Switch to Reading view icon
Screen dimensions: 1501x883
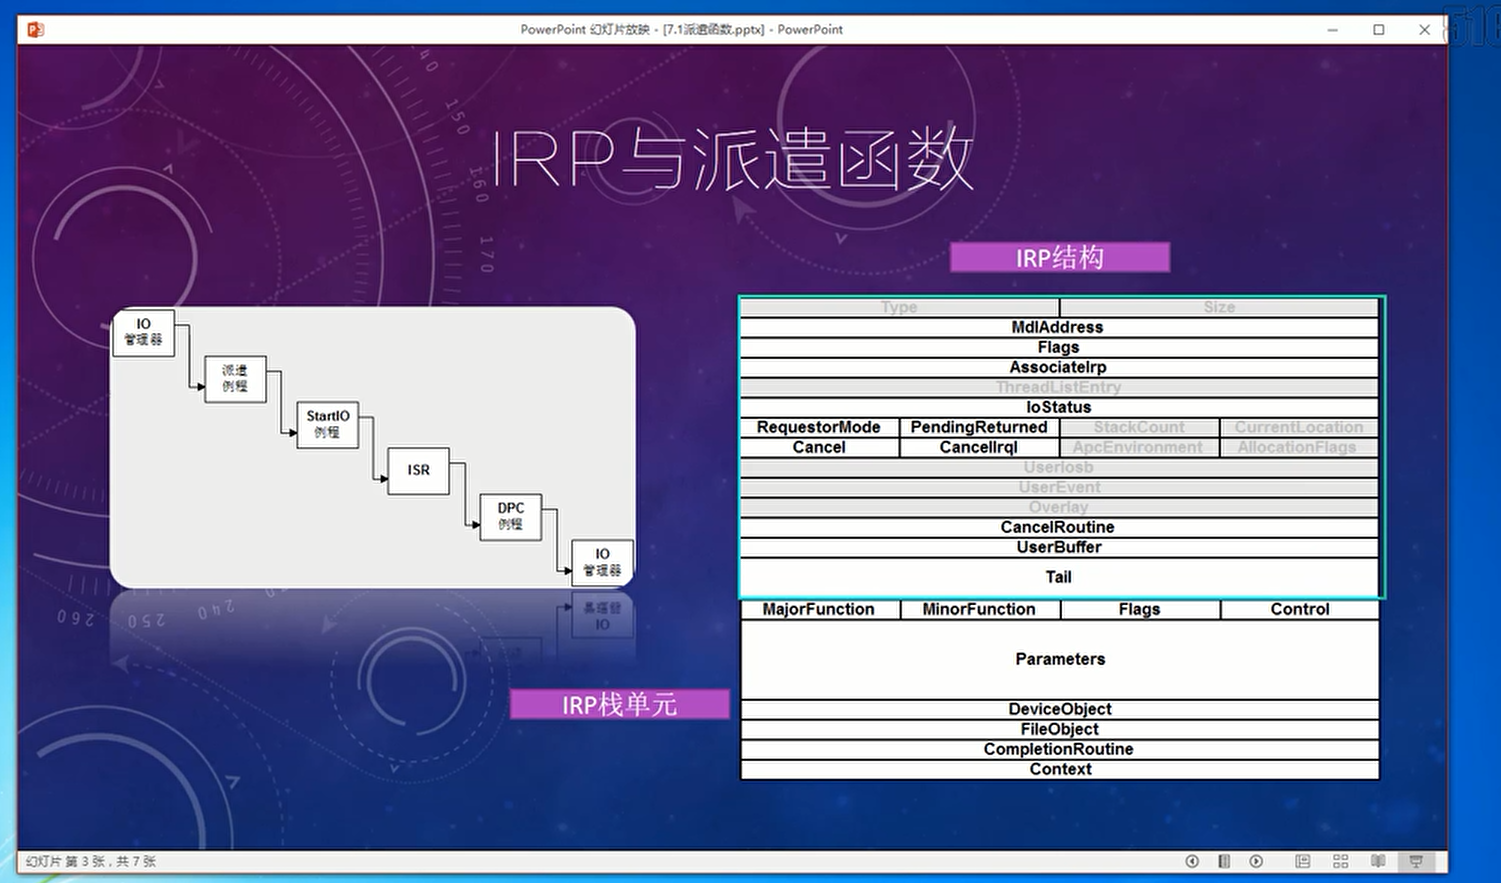coord(1378,861)
